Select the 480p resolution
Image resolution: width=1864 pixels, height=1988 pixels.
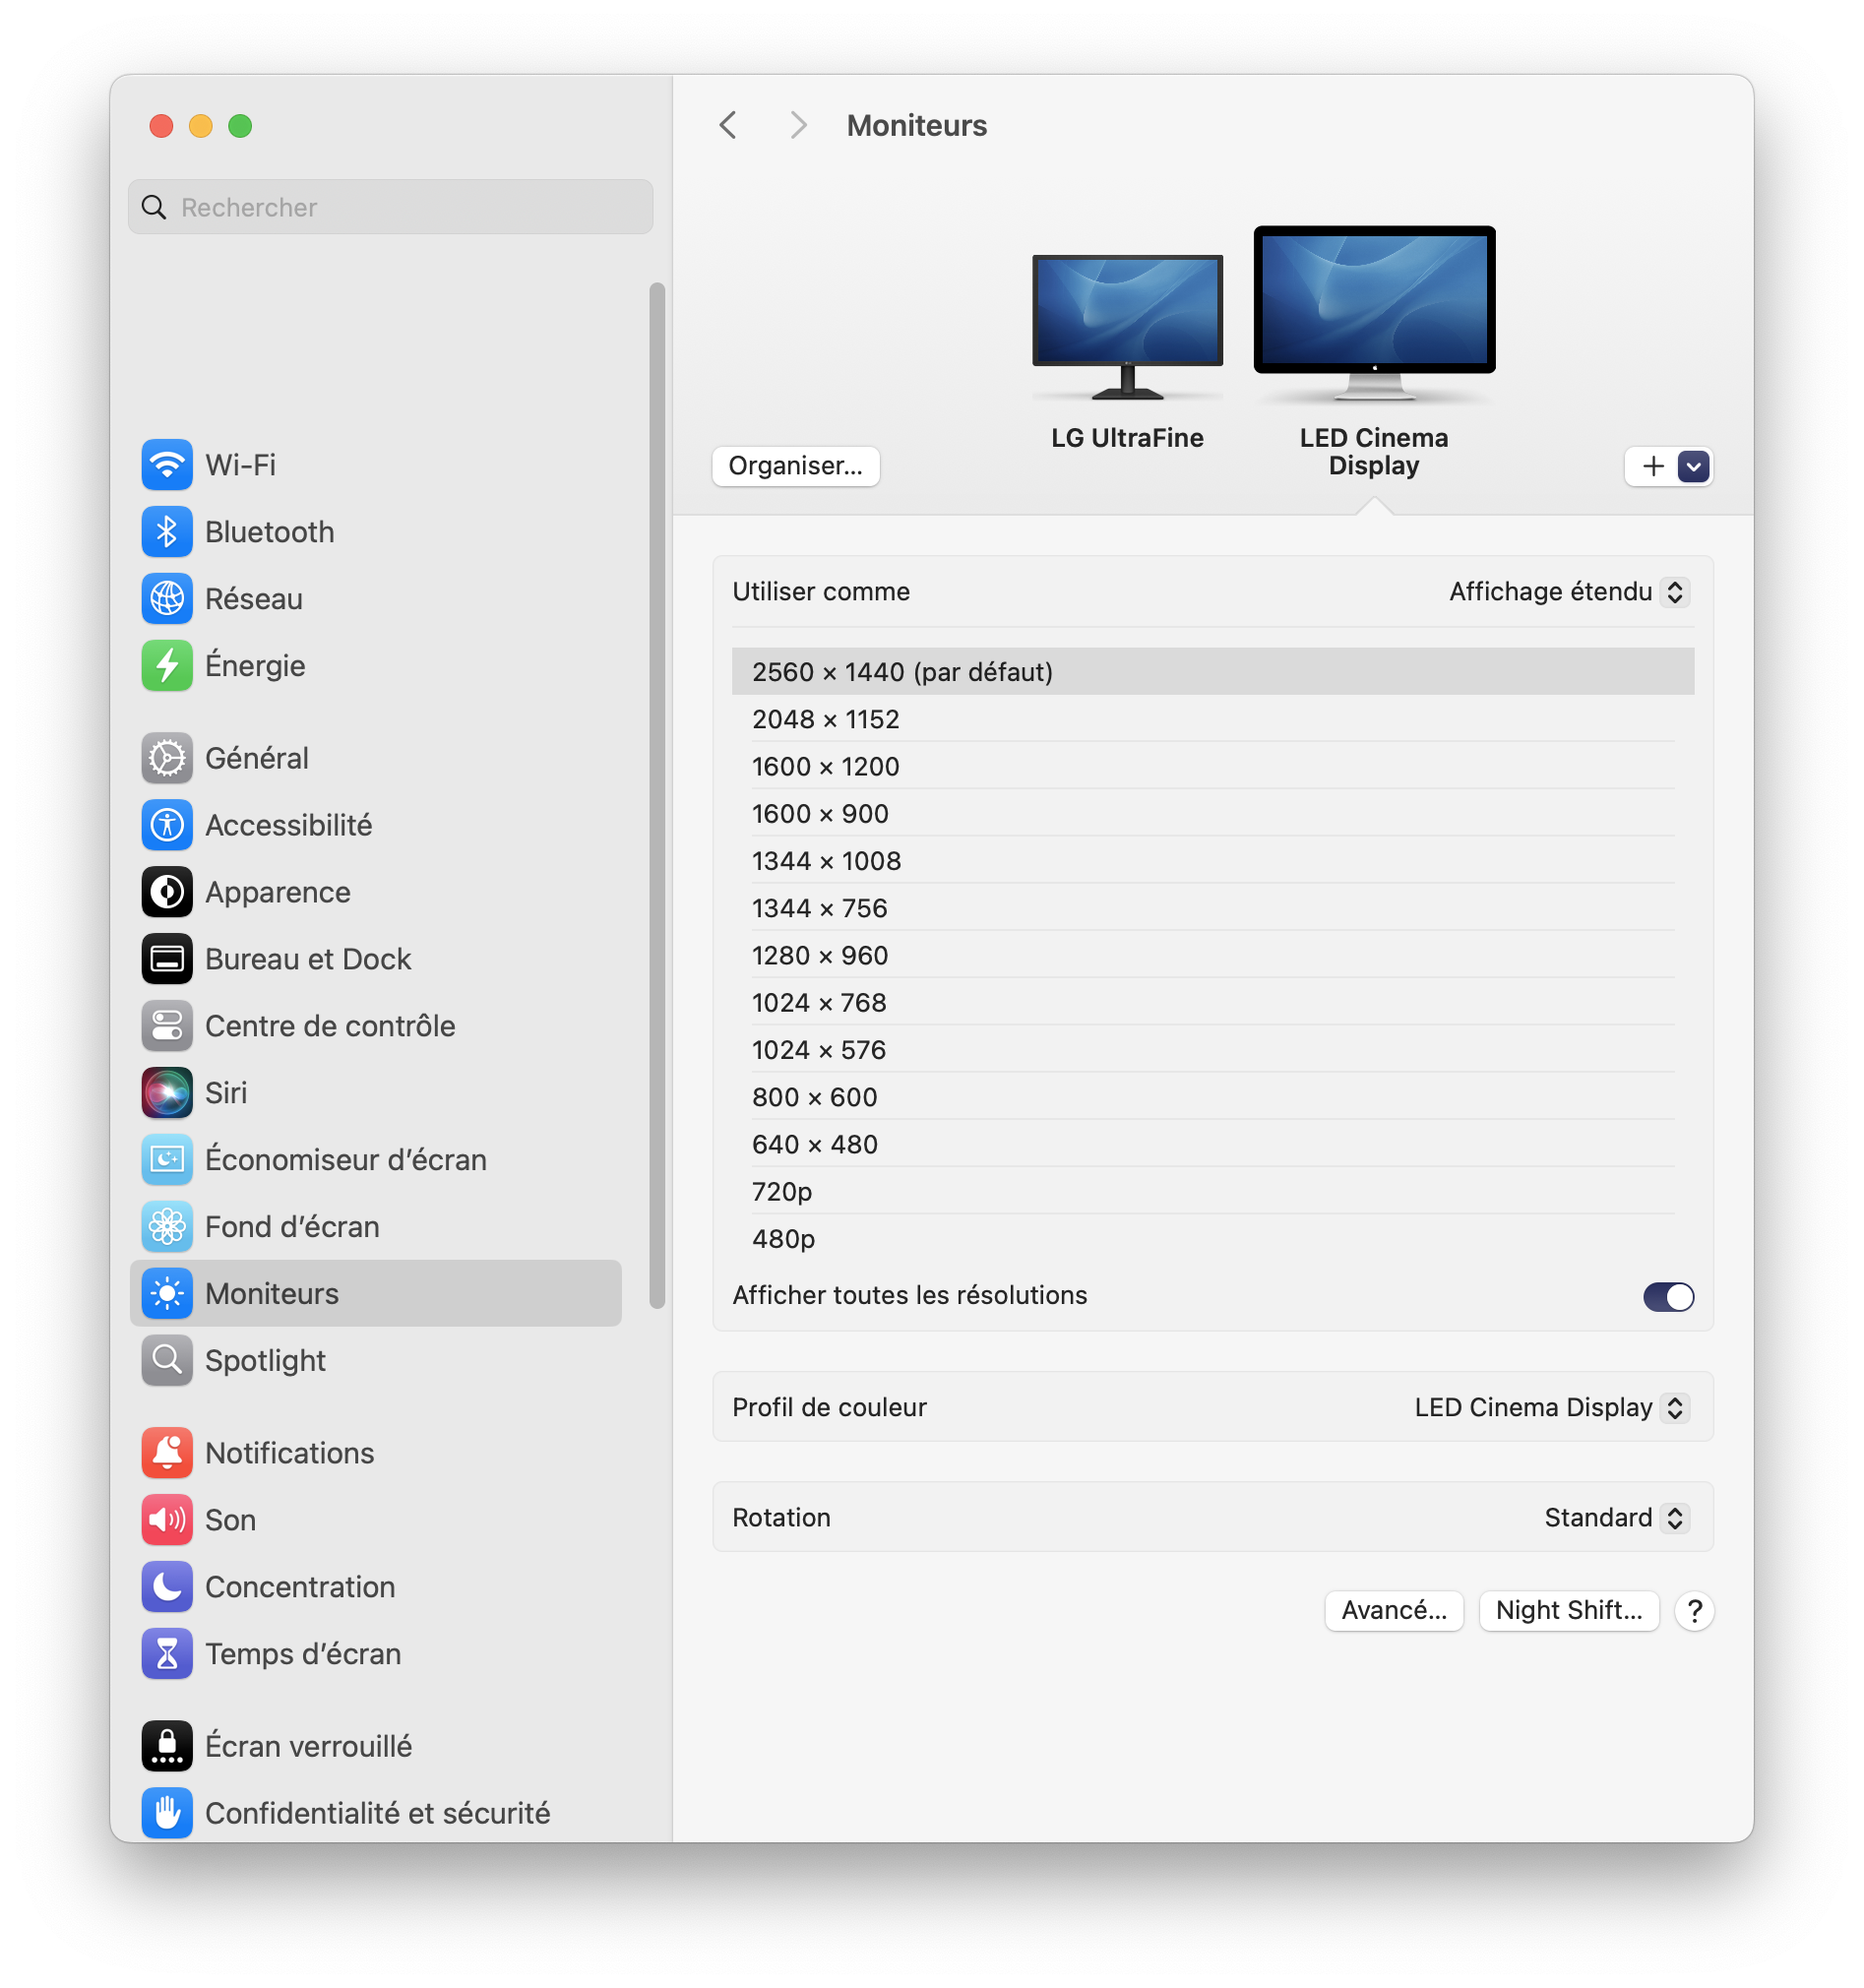1212,1239
